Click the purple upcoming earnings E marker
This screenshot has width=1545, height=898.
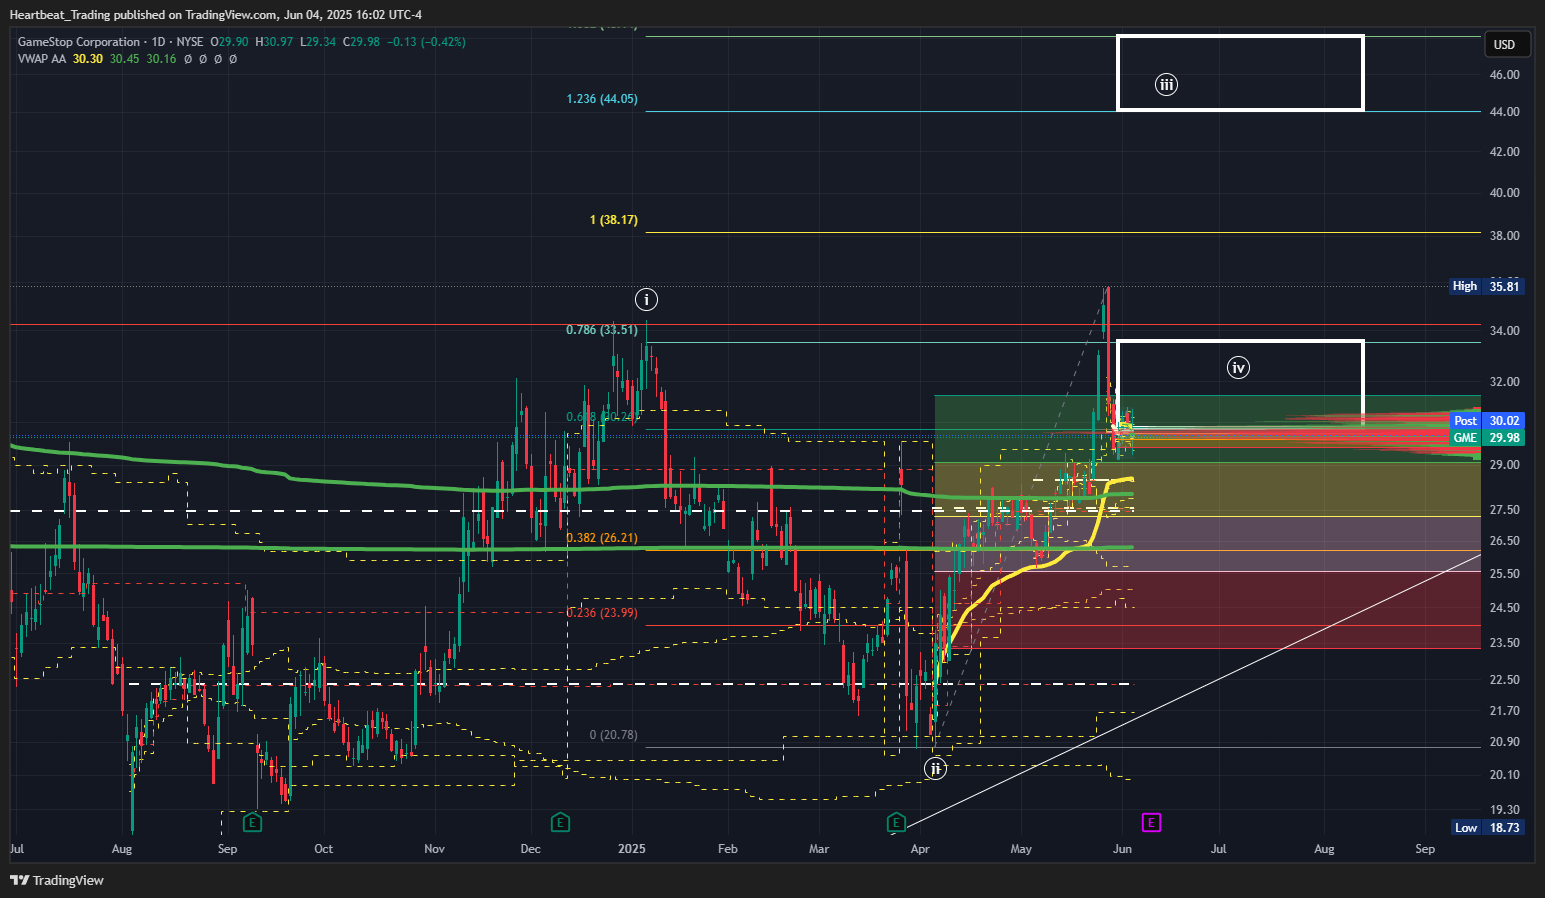[x=1152, y=822]
